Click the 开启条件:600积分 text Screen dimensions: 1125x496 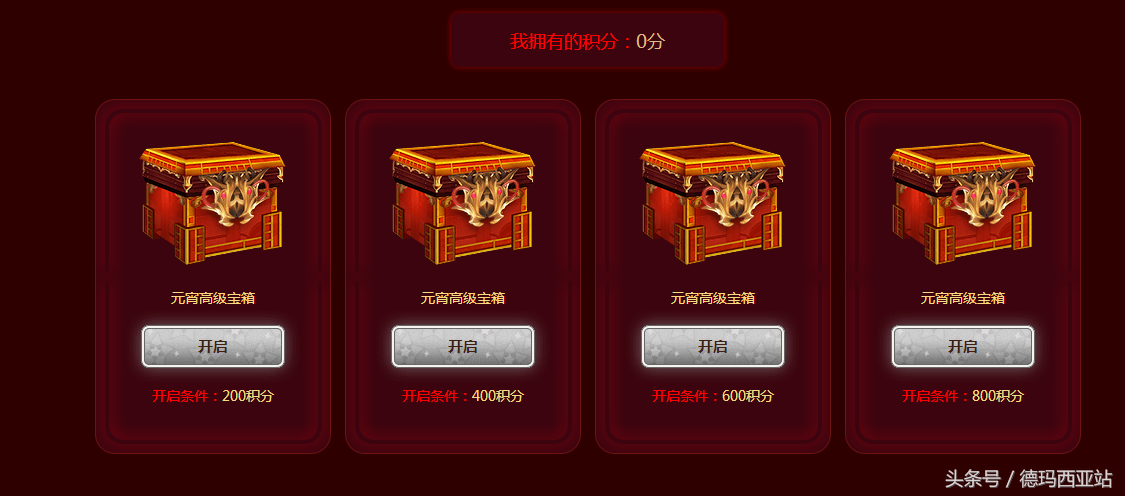(713, 396)
